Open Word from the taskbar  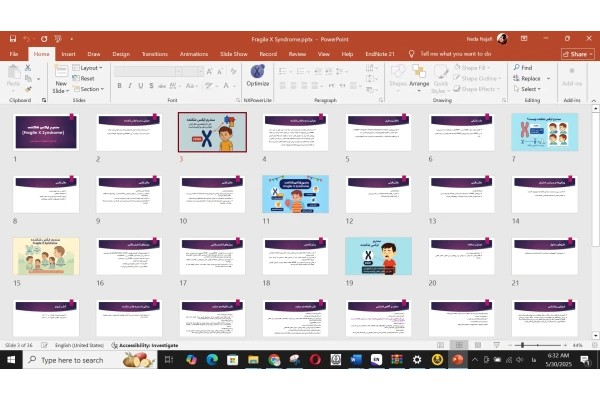(x=356, y=360)
